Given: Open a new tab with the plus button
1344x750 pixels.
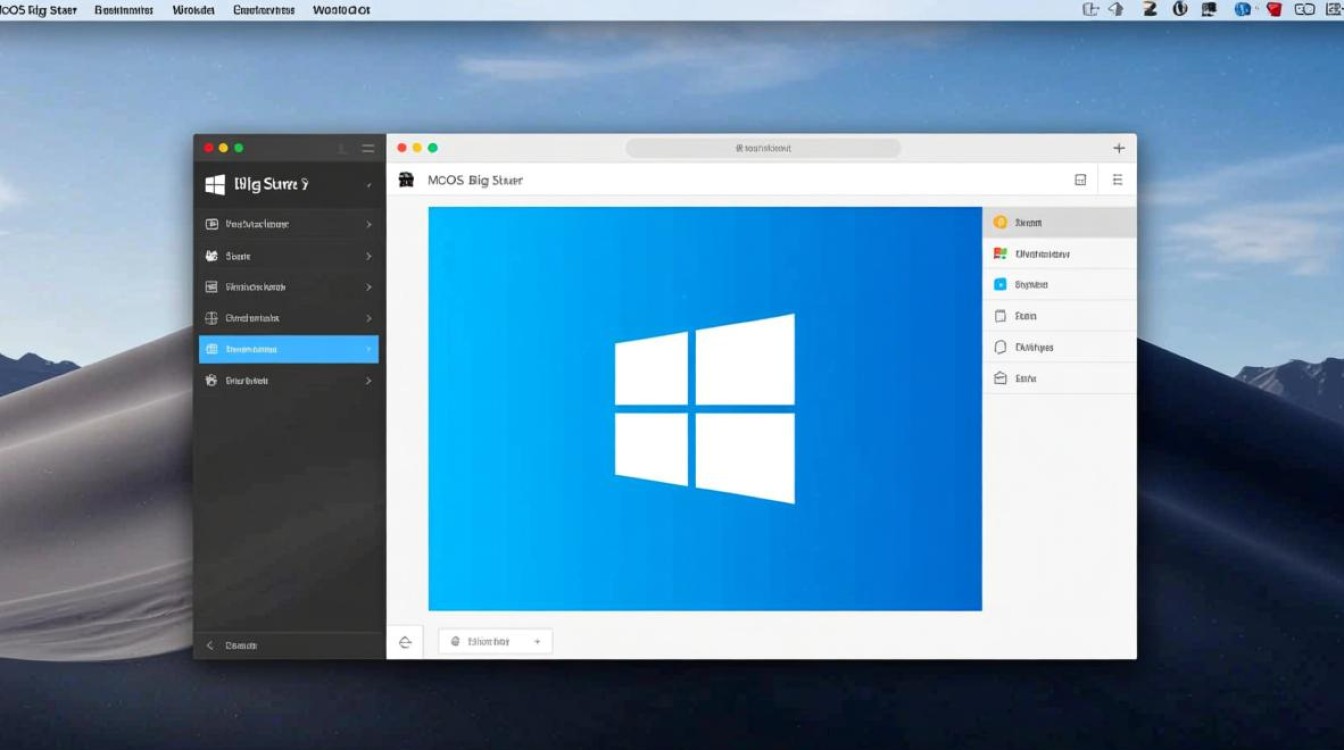Looking at the screenshot, I should [1119, 147].
